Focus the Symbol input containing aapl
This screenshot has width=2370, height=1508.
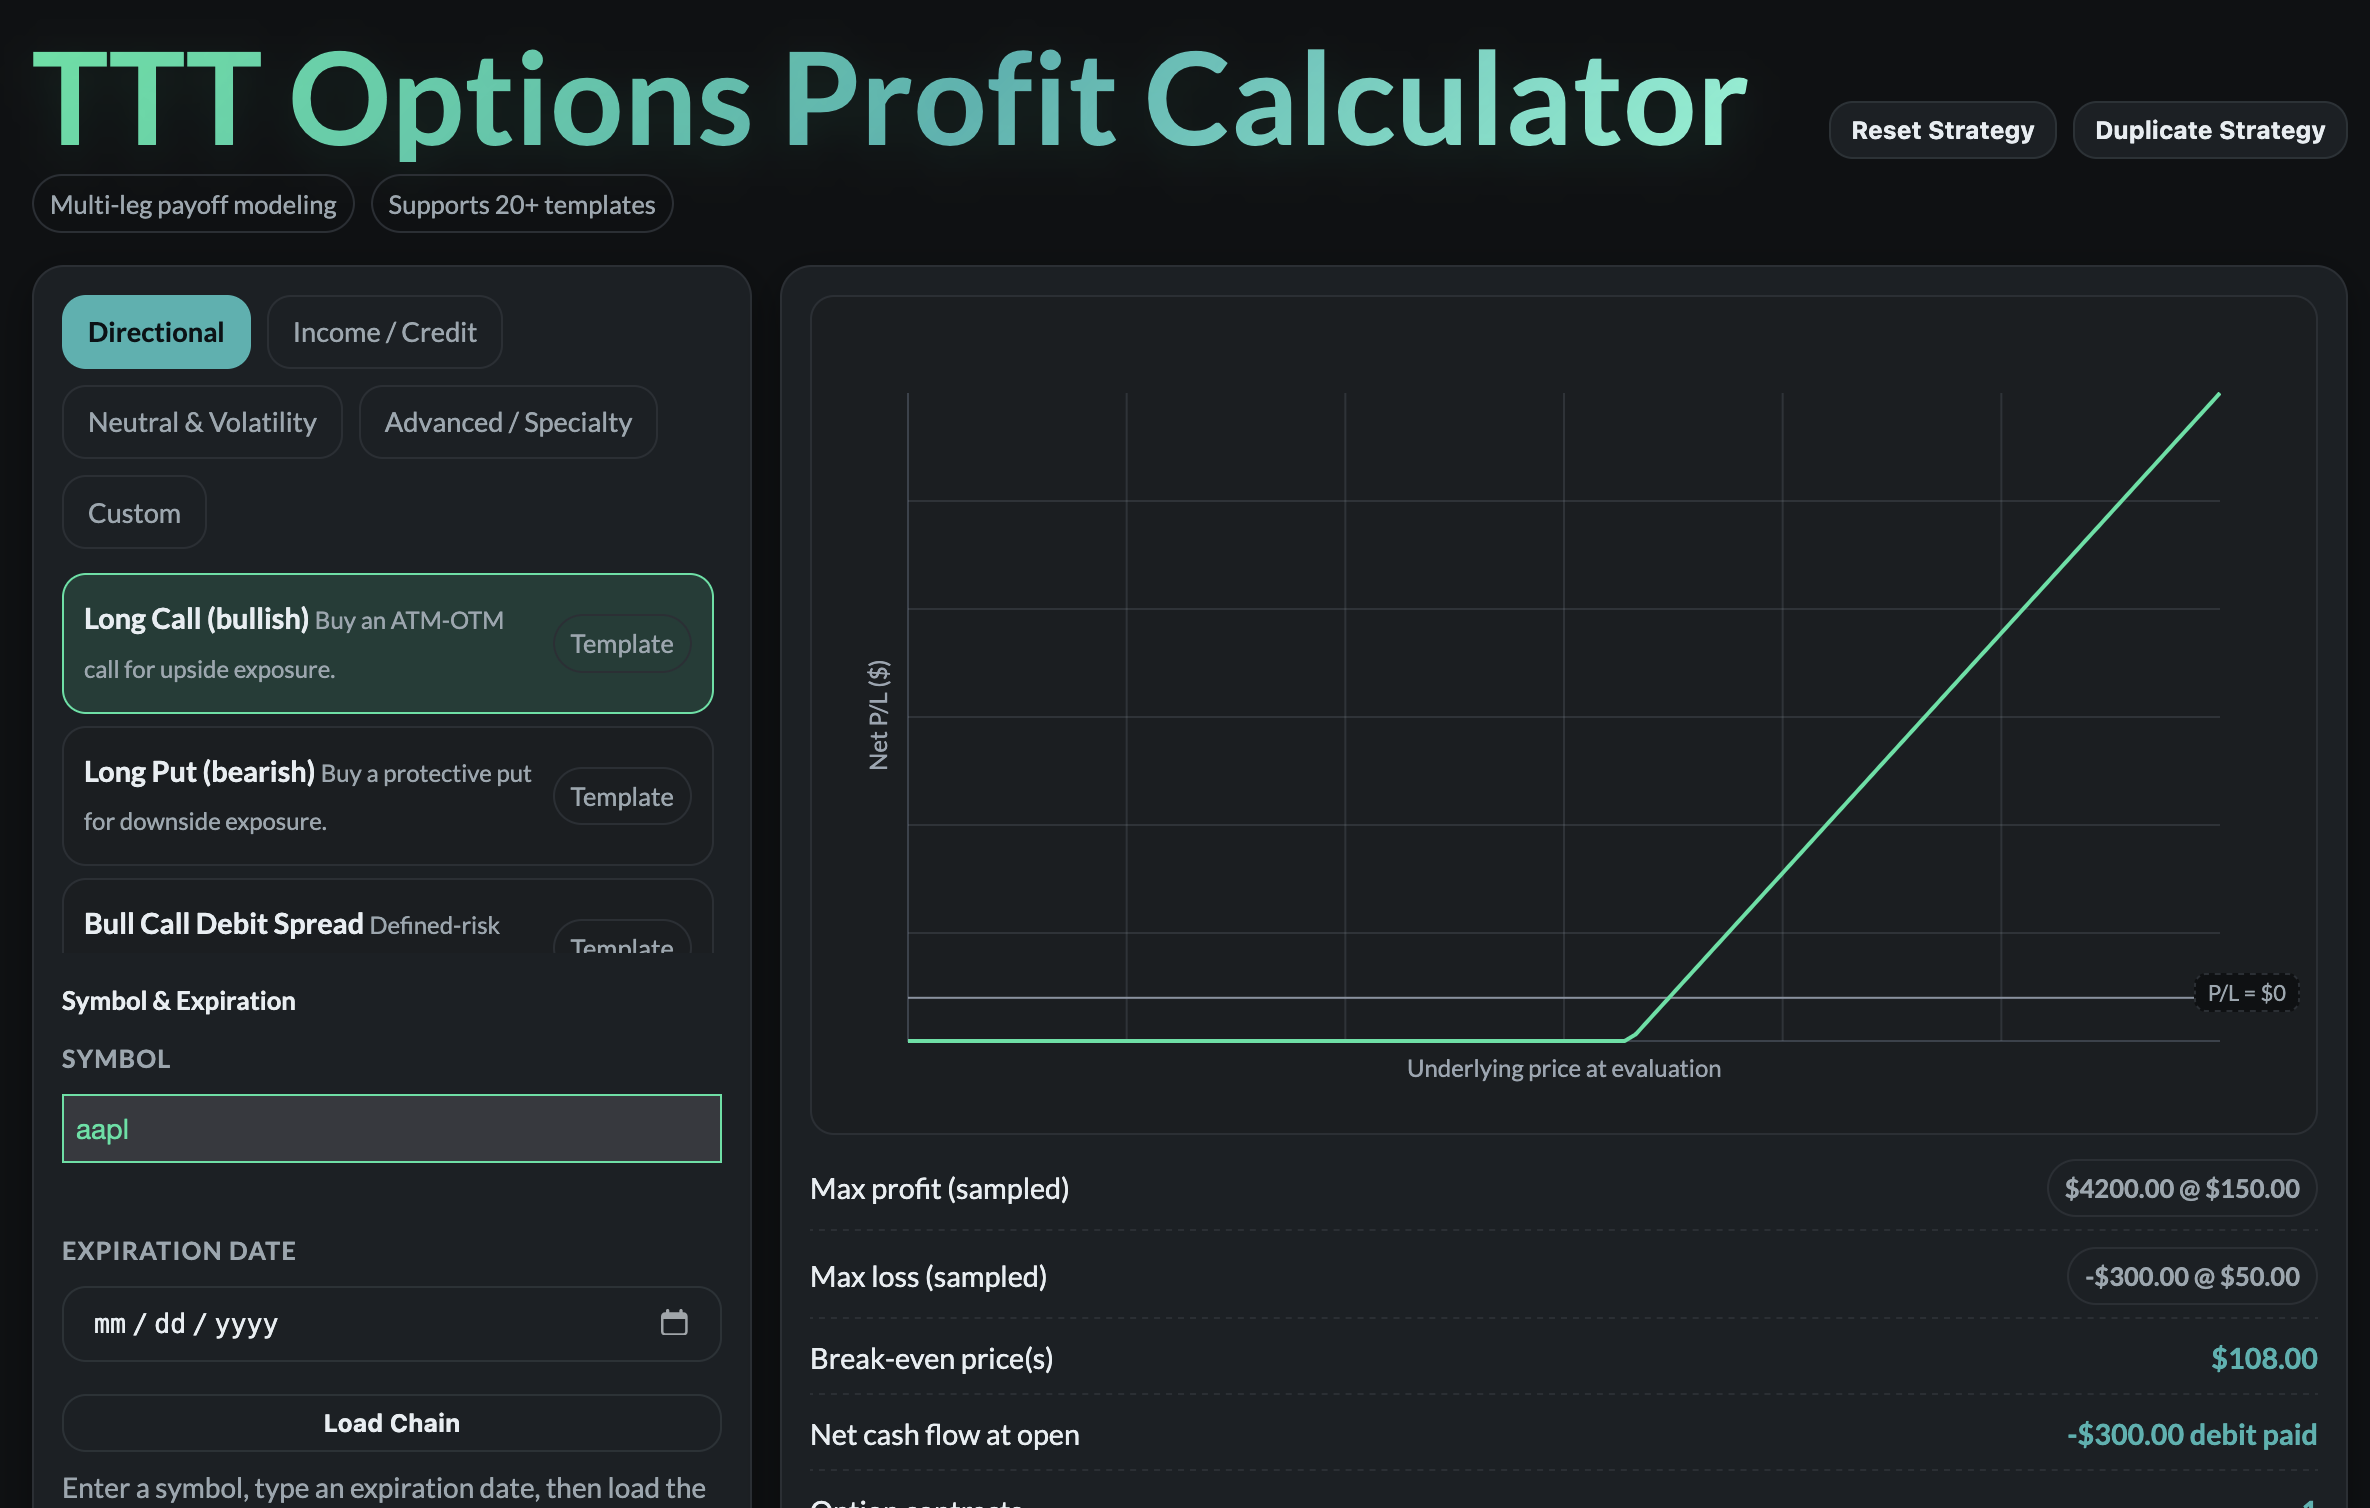click(391, 1129)
